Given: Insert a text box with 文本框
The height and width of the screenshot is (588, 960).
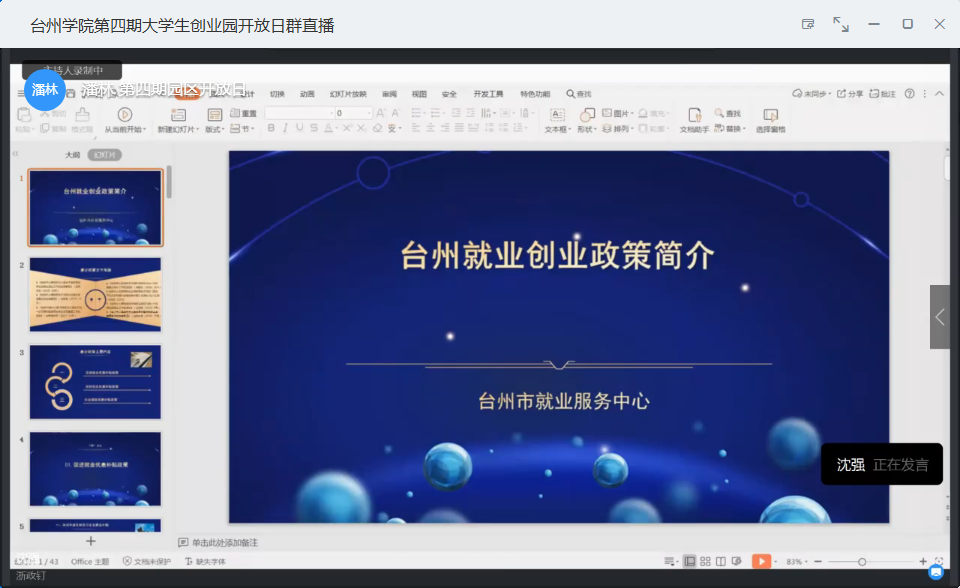Looking at the screenshot, I should (x=557, y=115).
